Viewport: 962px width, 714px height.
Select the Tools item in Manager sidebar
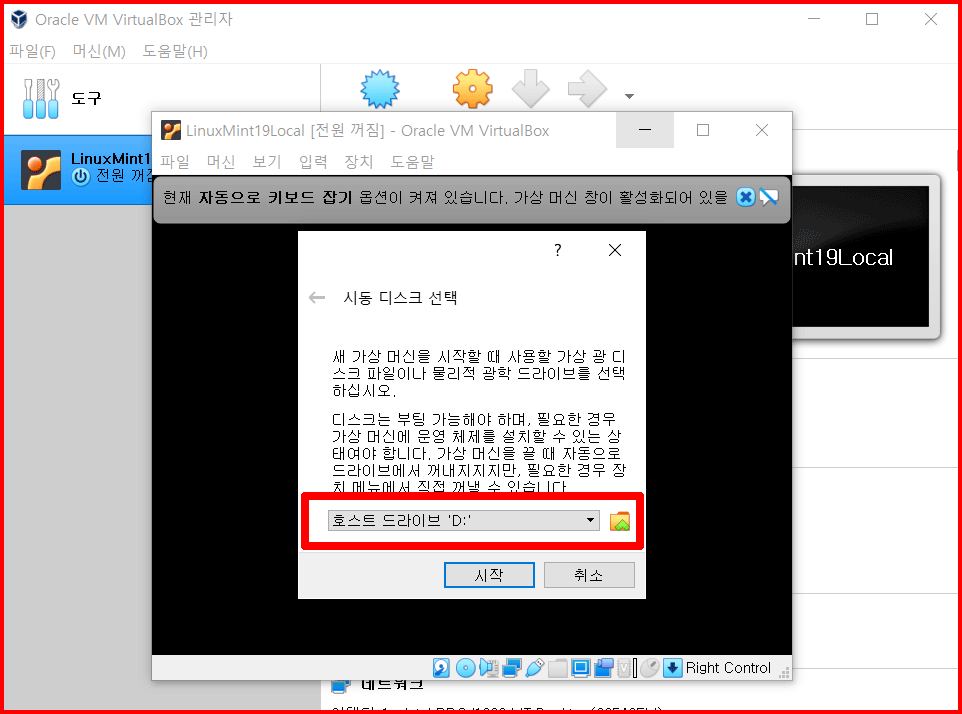(162, 98)
